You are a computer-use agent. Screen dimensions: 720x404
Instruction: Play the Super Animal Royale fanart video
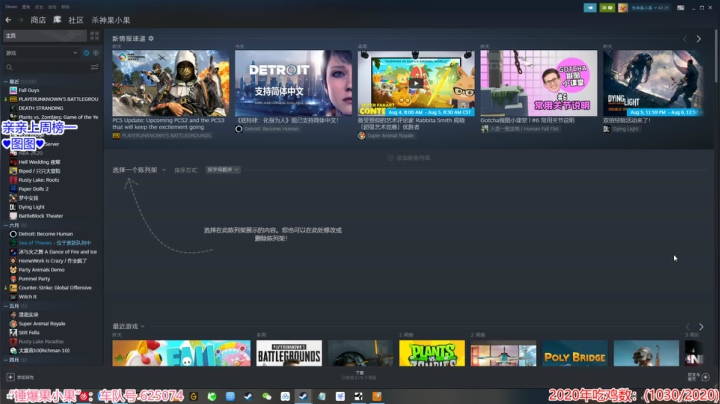click(416, 83)
